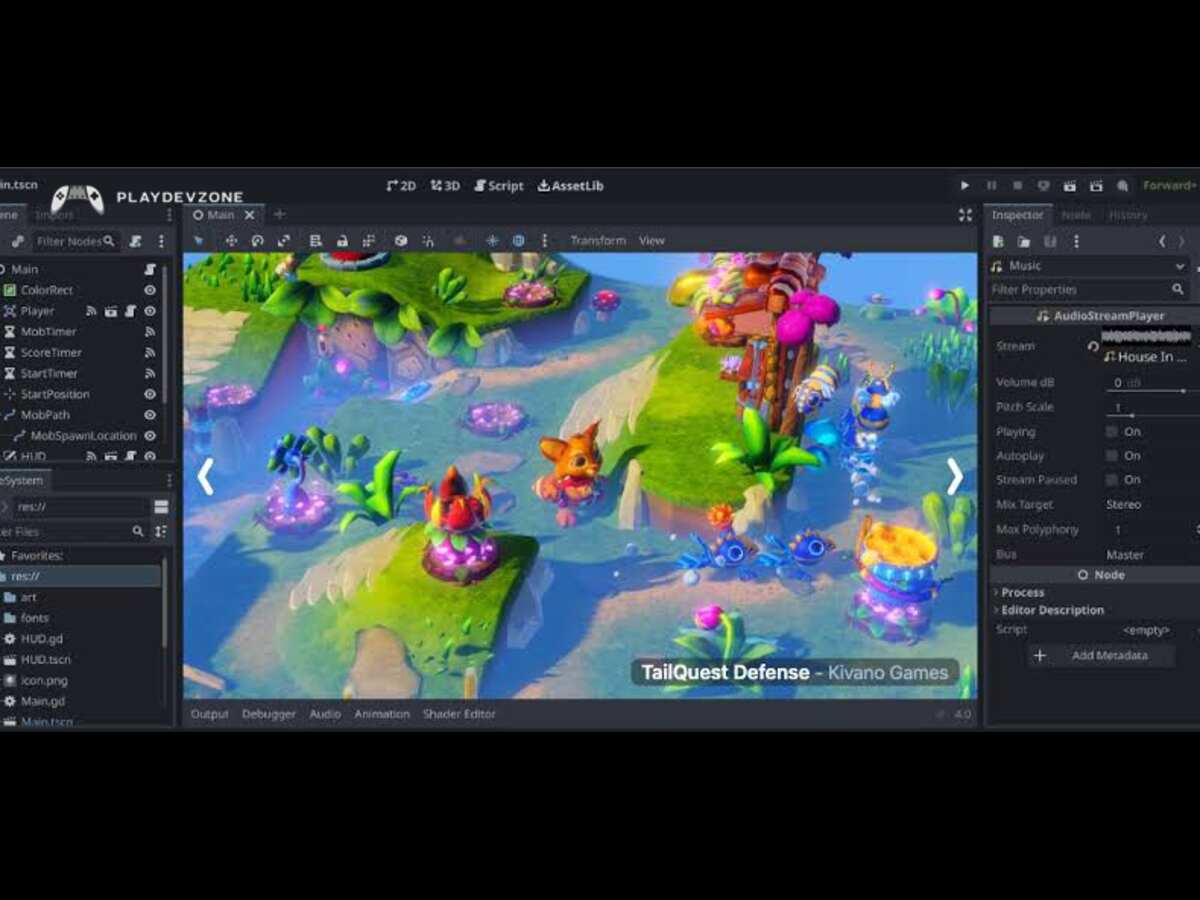
Task: Open the Shader Editor bottom panel
Action: [459, 714]
